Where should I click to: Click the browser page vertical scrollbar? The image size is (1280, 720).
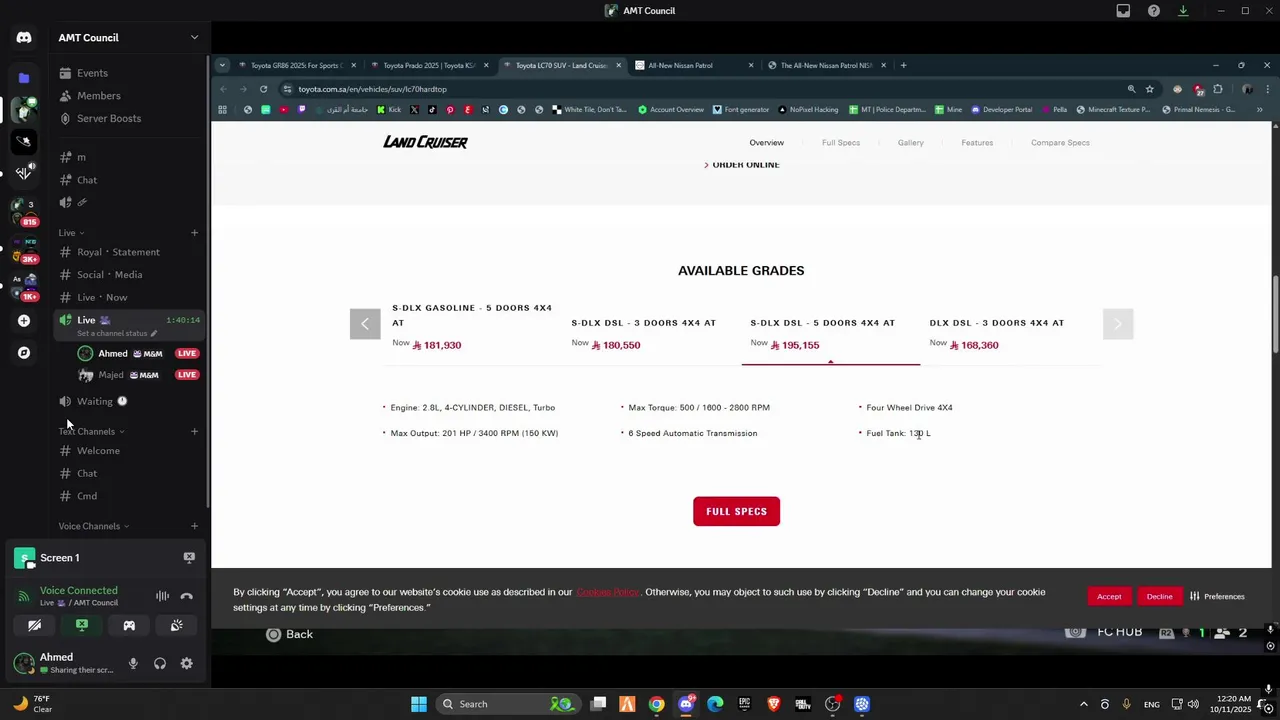(x=1275, y=313)
